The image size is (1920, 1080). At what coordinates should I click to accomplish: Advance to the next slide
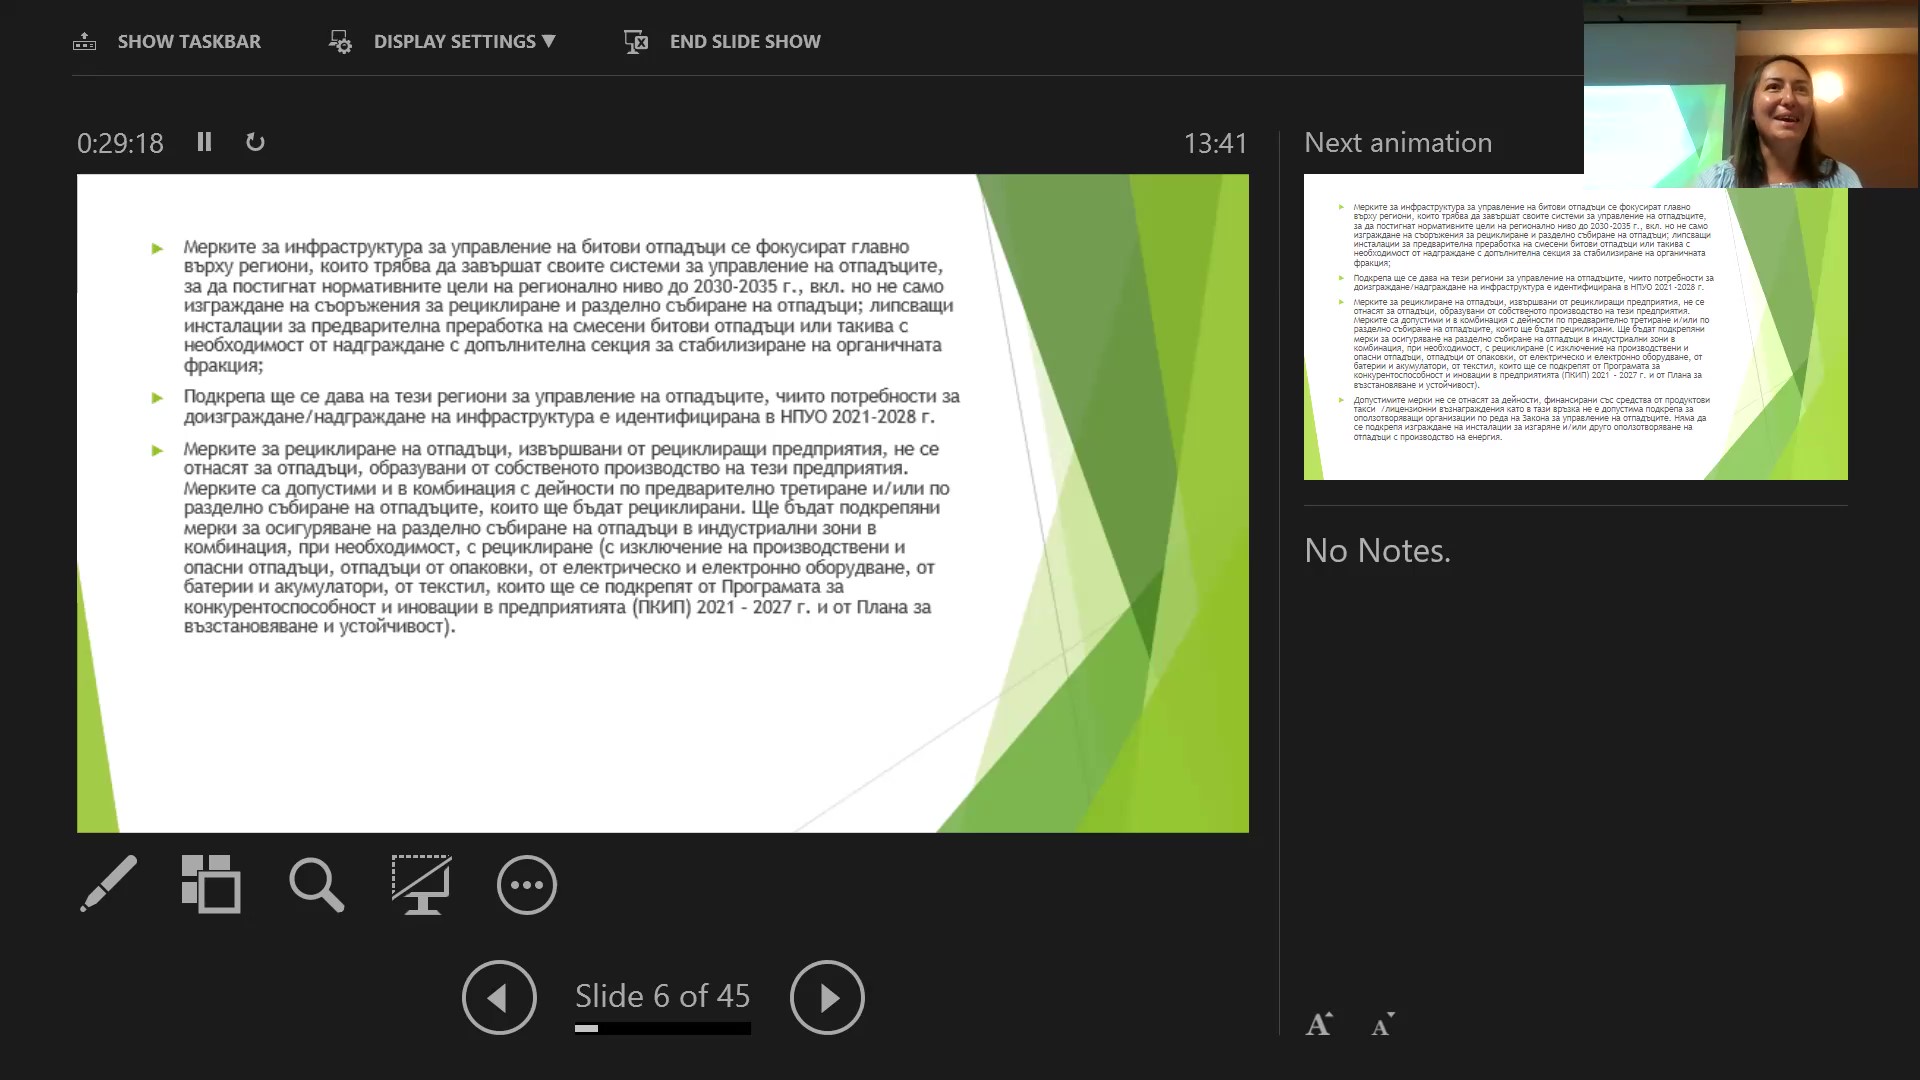click(826, 997)
